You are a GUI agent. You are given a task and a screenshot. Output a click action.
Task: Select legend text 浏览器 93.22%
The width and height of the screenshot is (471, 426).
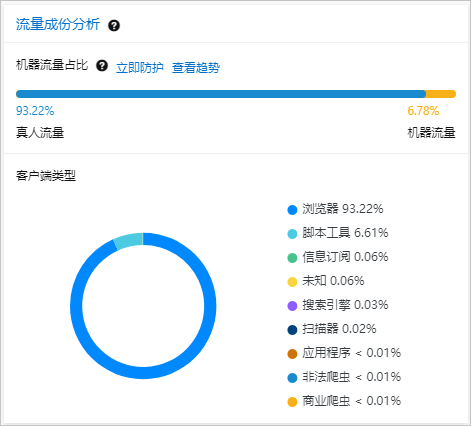[x=343, y=209]
